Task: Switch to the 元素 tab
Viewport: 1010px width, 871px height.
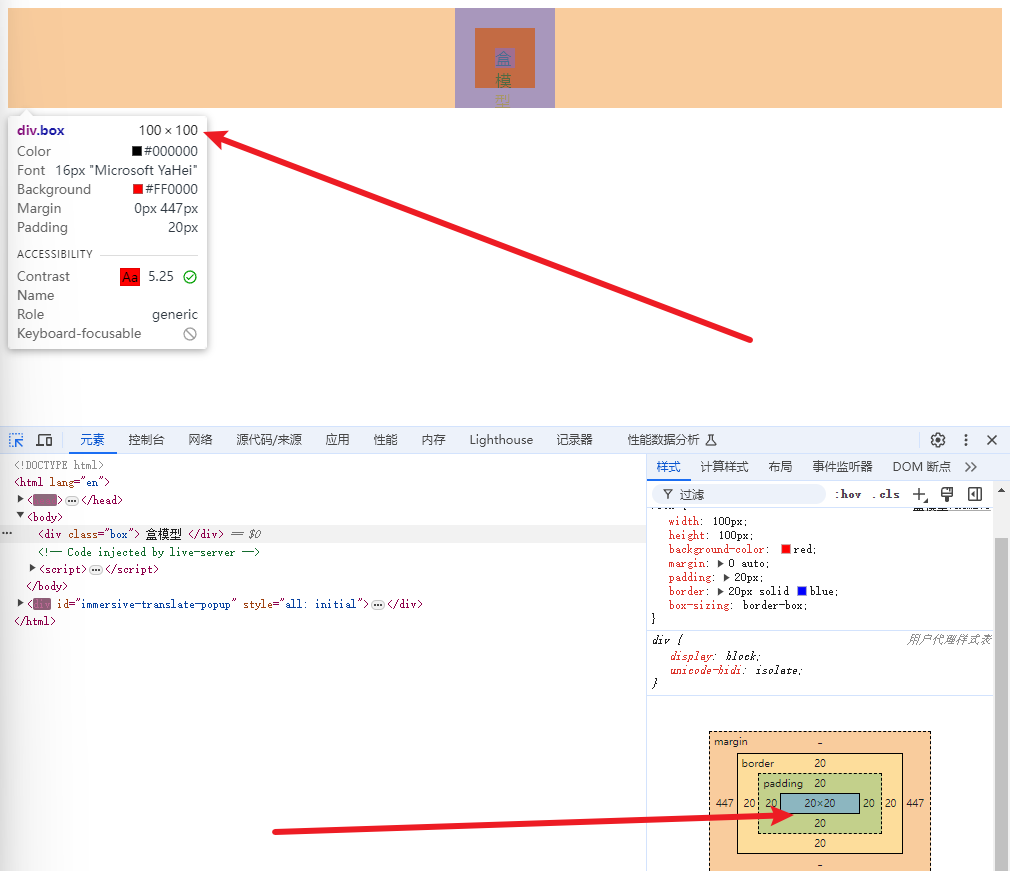Action: pyautogui.click(x=92, y=440)
